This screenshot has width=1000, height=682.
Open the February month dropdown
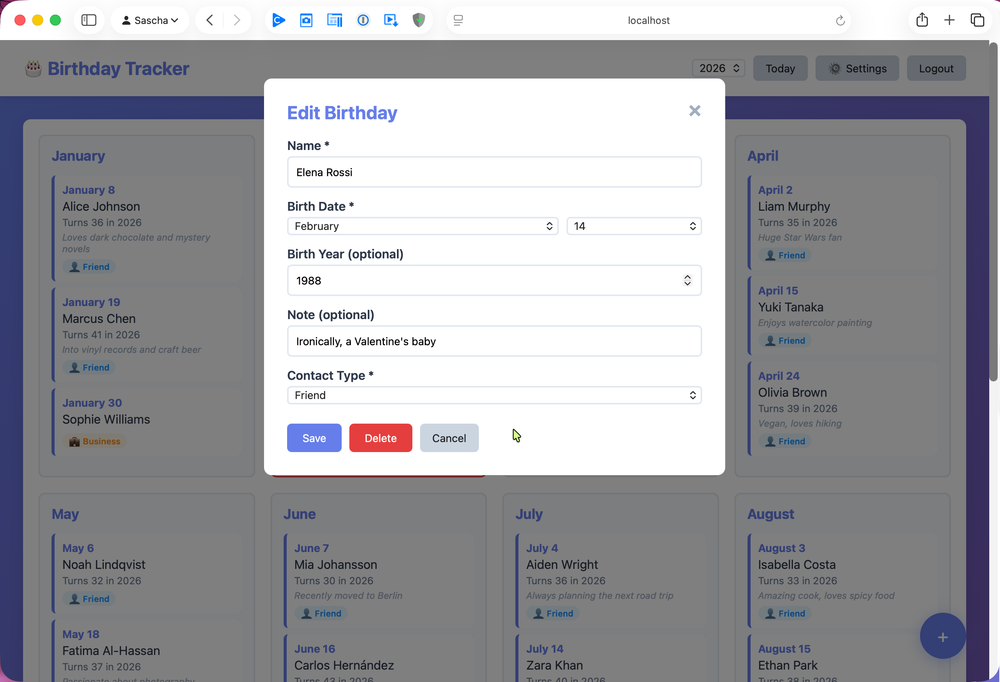pyautogui.click(x=423, y=226)
